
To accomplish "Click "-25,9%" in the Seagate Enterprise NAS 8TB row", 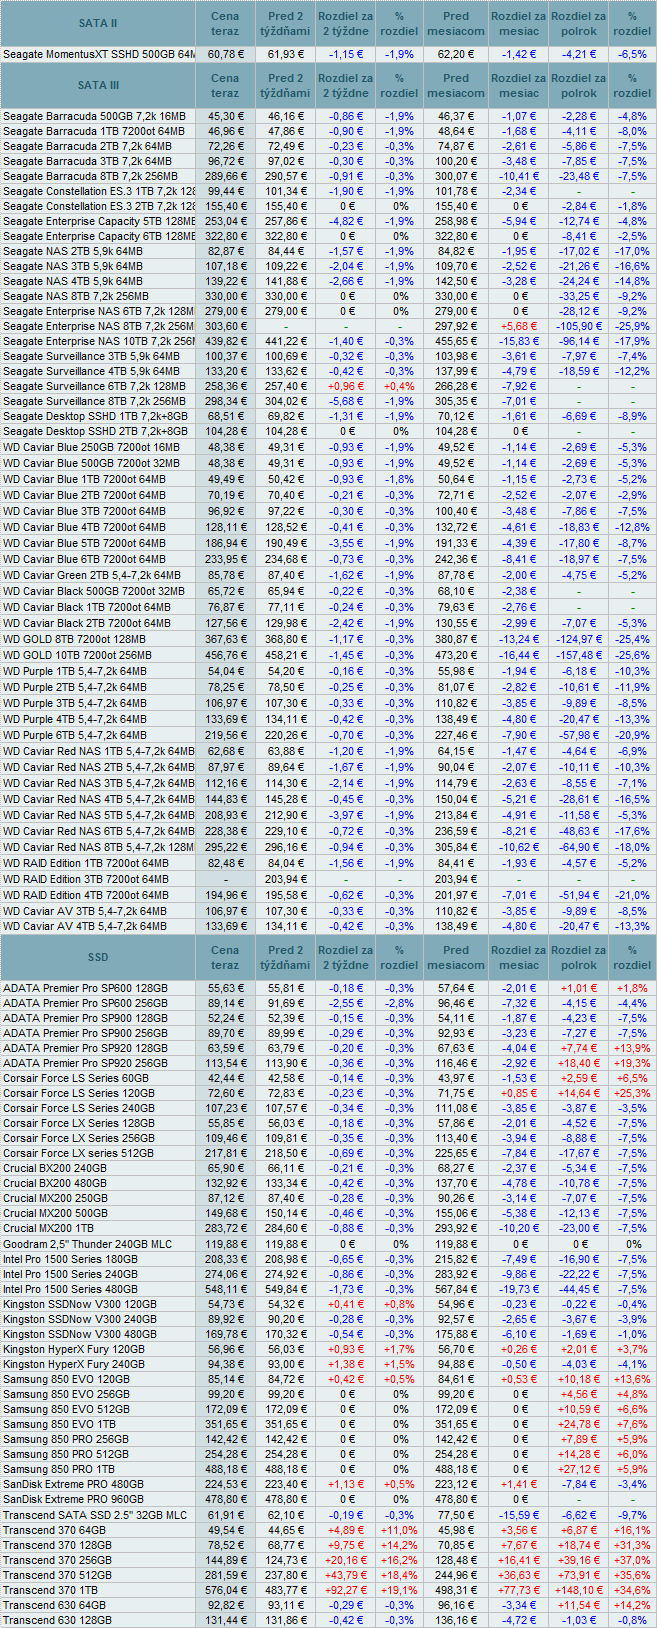I will tap(632, 326).
